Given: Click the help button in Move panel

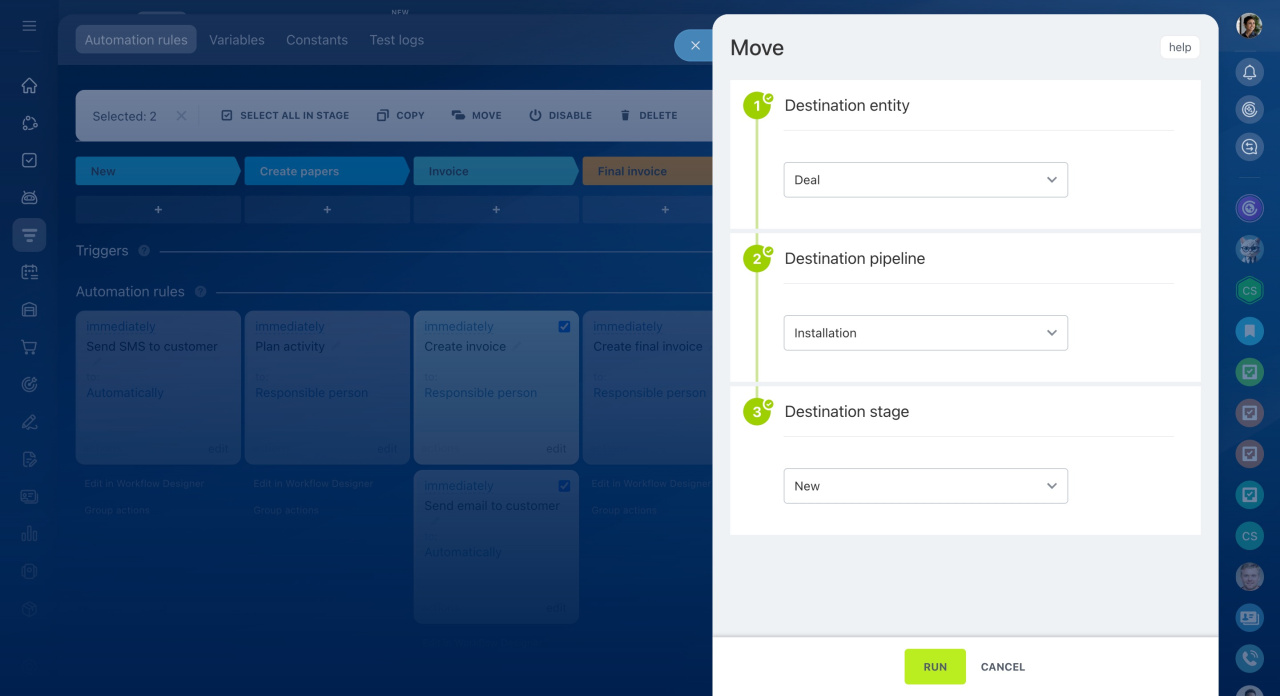Looking at the screenshot, I should (1180, 47).
